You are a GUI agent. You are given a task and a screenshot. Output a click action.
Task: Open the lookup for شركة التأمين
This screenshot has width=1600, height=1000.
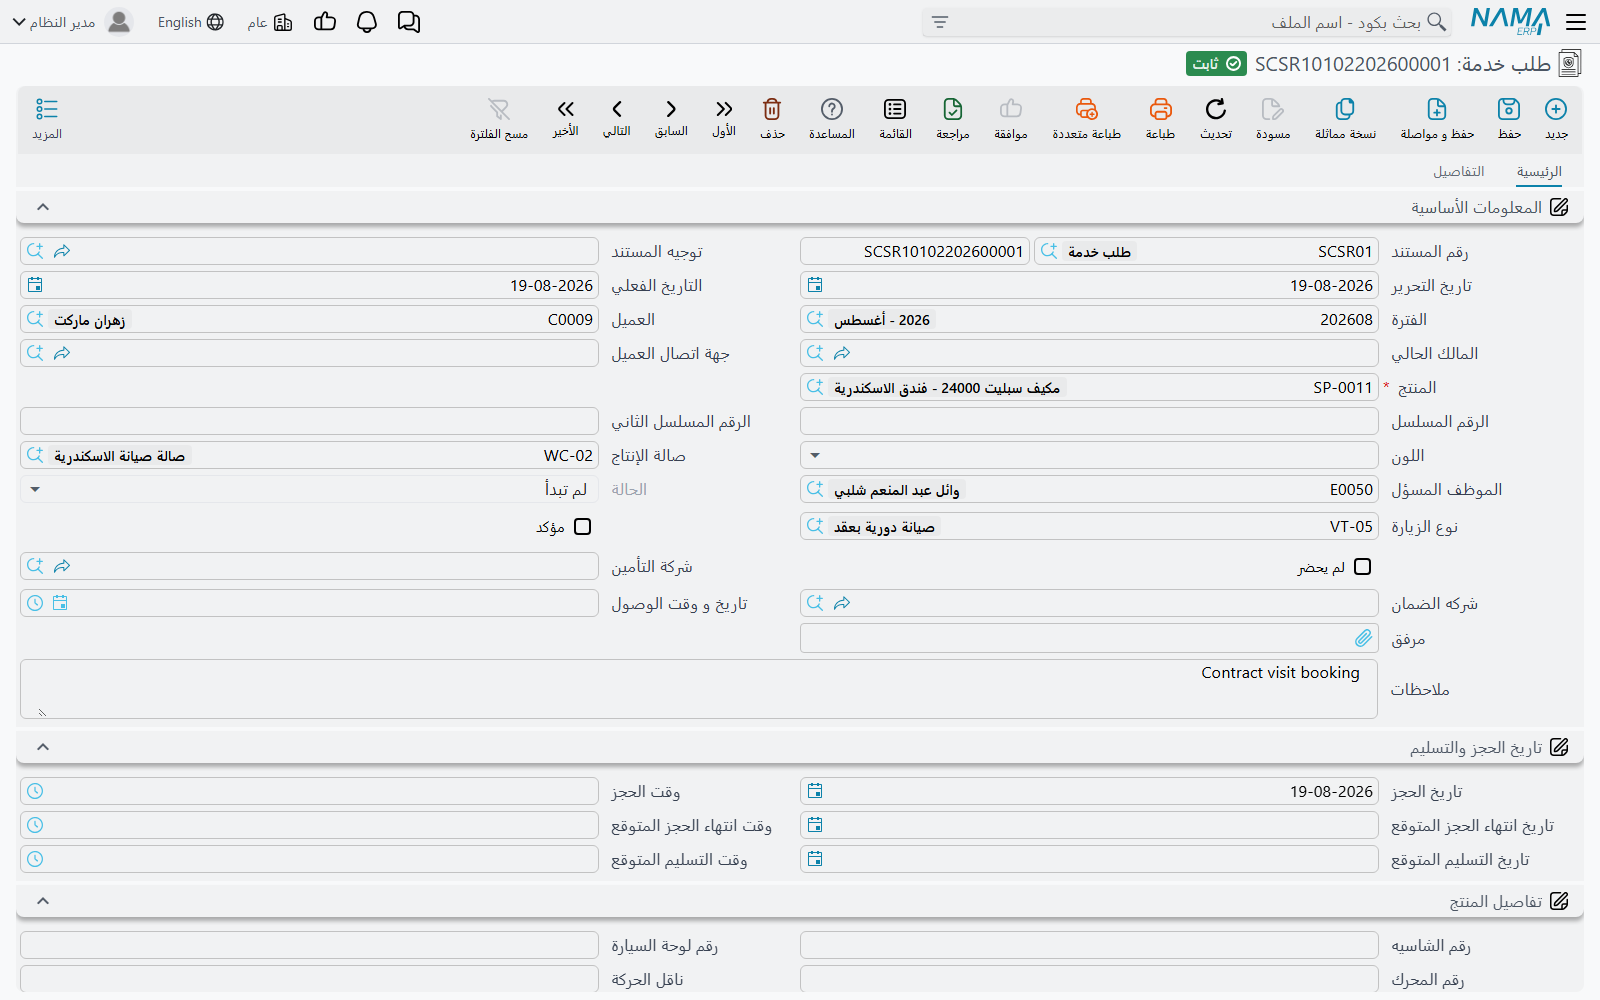click(x=35, y=567)
